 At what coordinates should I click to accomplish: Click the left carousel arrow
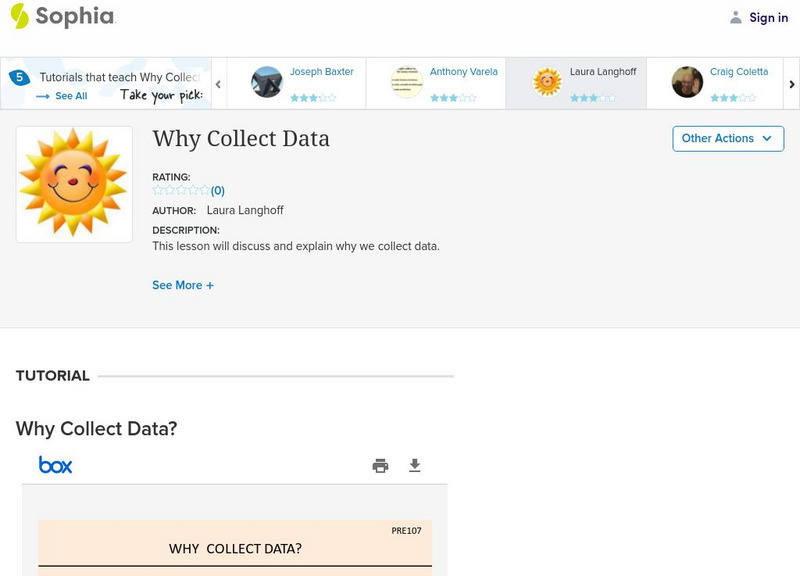pyautogui.click(x=216, y=84)
